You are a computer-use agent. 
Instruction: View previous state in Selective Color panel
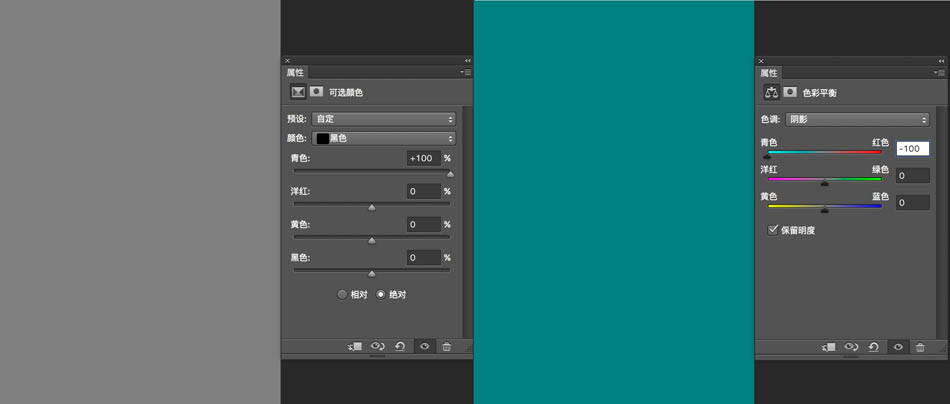click(x=377, y=346)
